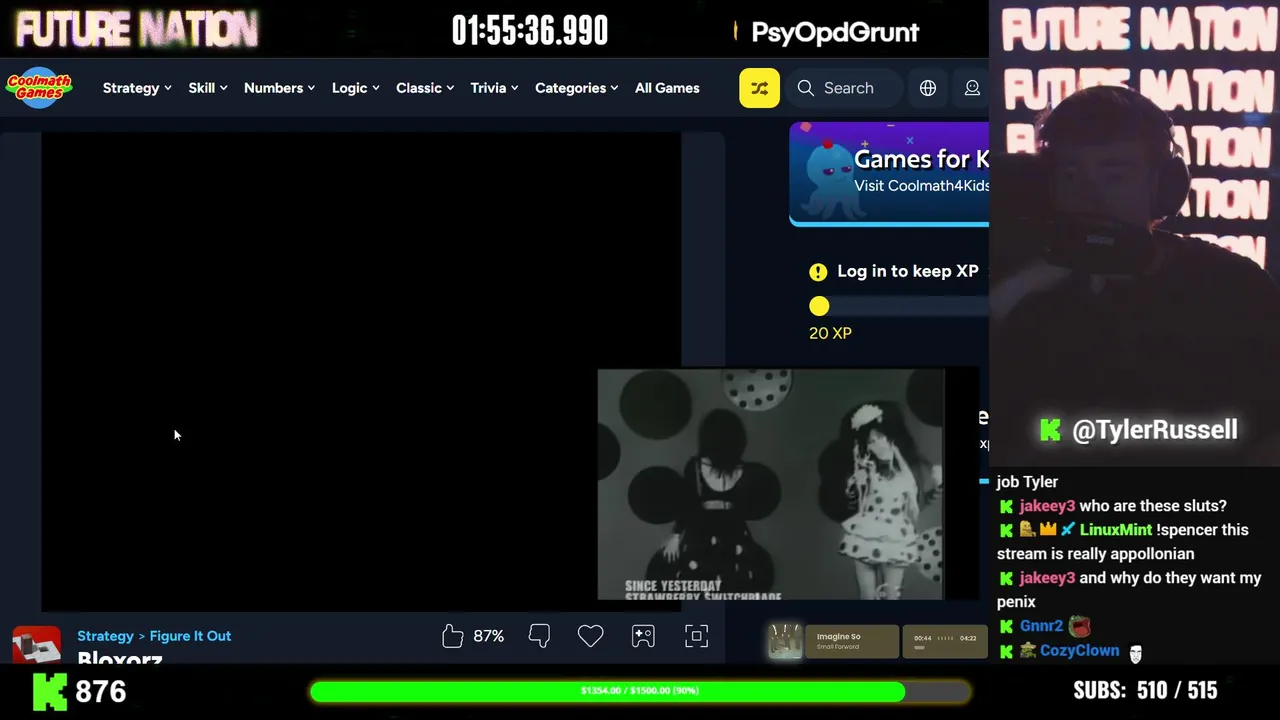Favorite the game with heart icon
Image resolution: width=1280 pixels, height=720 pixels.
[x=591, y=636]
